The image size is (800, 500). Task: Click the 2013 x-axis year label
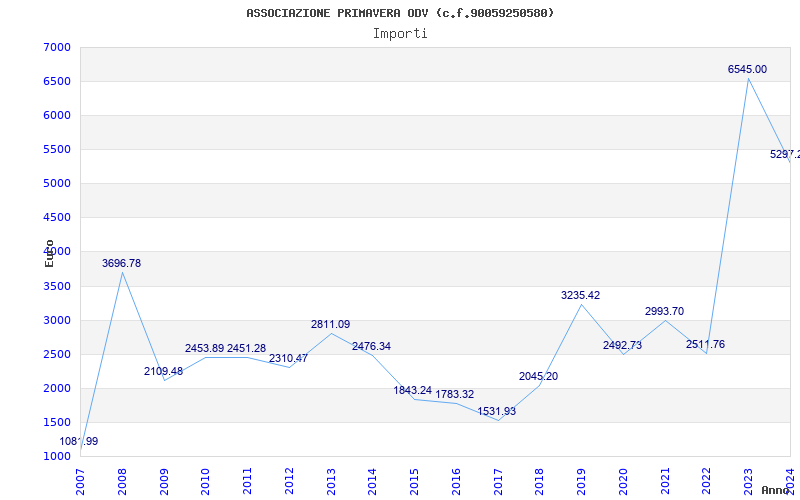click(x=331, y=482)
